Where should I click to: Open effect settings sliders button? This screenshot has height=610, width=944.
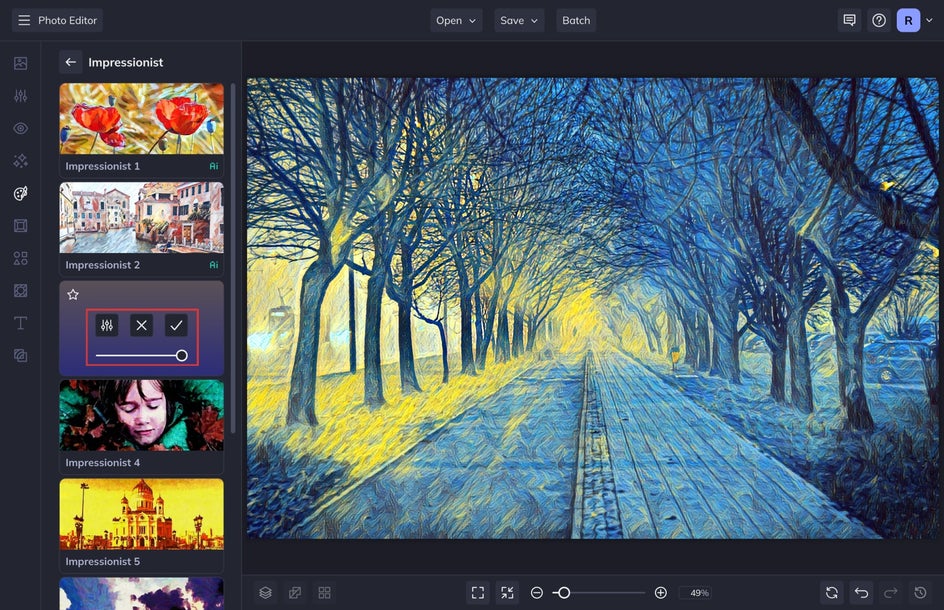click(x=107, y=326)
